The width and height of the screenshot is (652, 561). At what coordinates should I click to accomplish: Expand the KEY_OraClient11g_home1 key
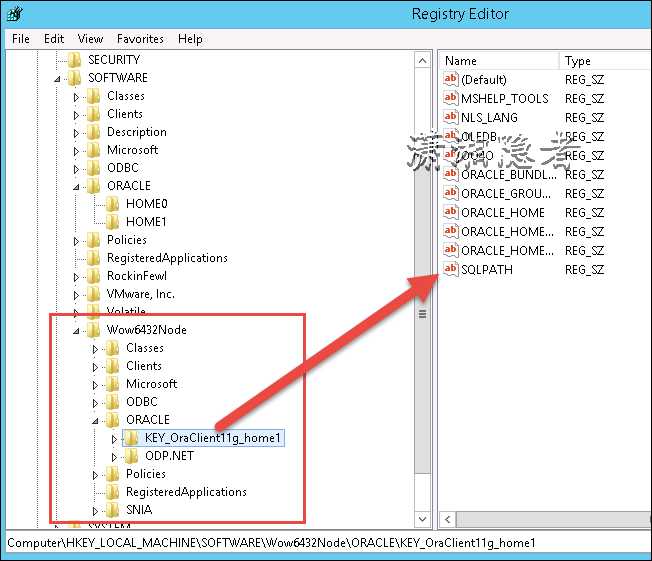(114, 439)
